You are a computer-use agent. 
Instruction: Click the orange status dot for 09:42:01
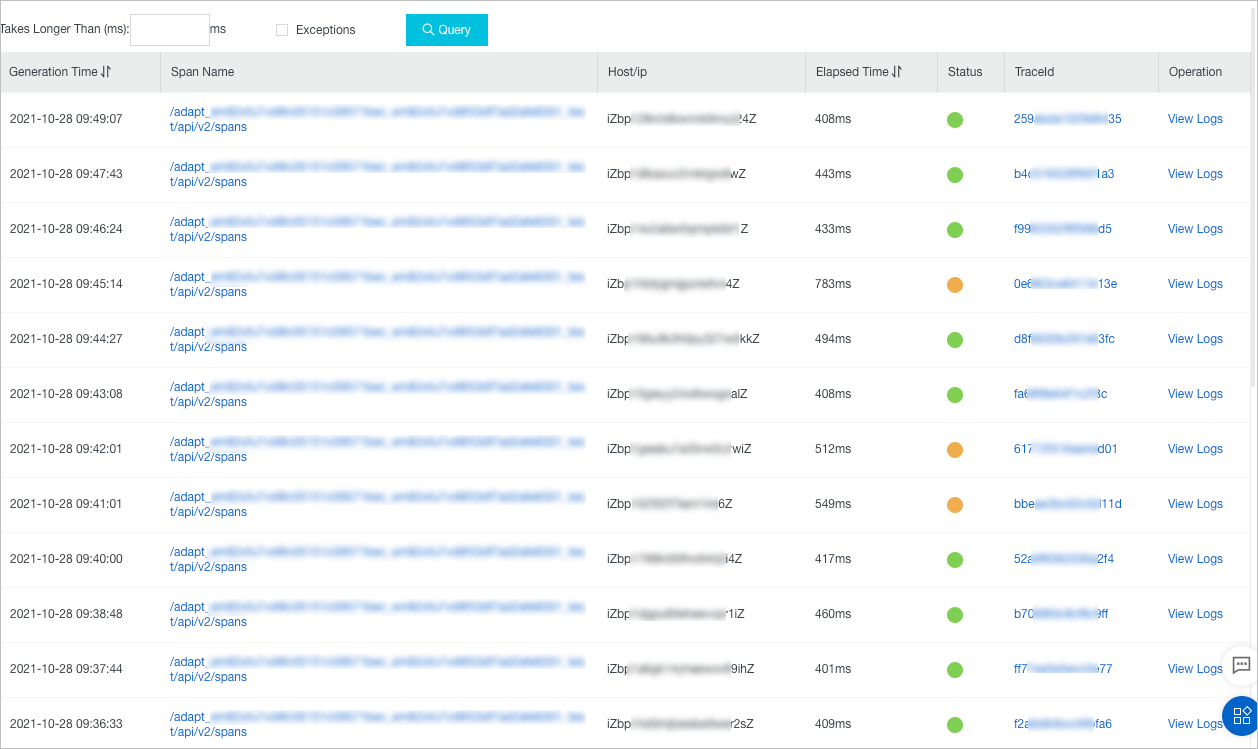(x=955, y=449)
